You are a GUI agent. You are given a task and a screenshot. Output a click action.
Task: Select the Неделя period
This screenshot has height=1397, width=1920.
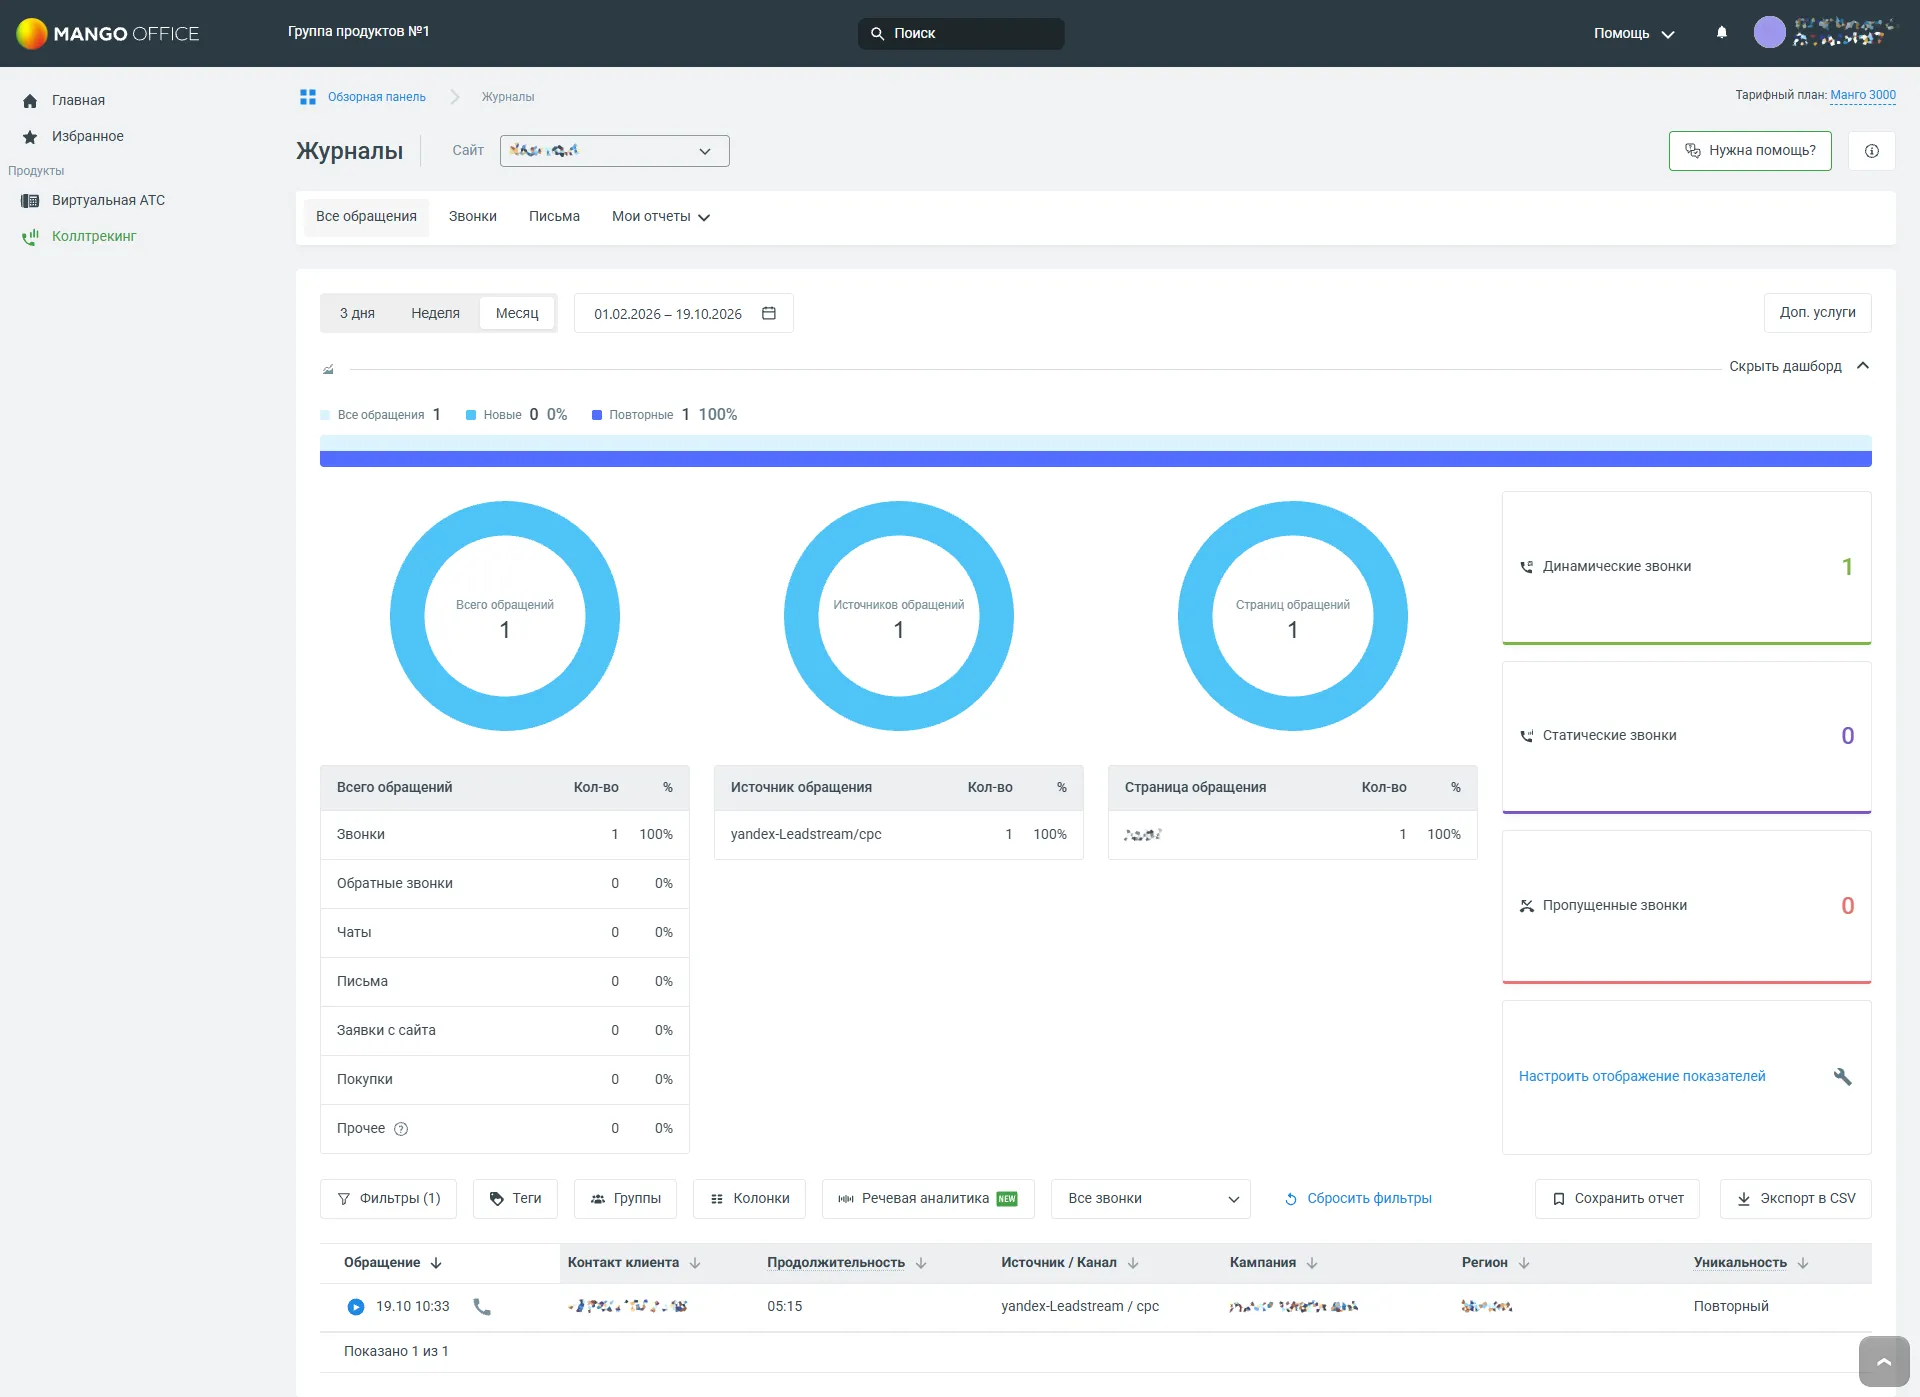[x=435, y=313]
